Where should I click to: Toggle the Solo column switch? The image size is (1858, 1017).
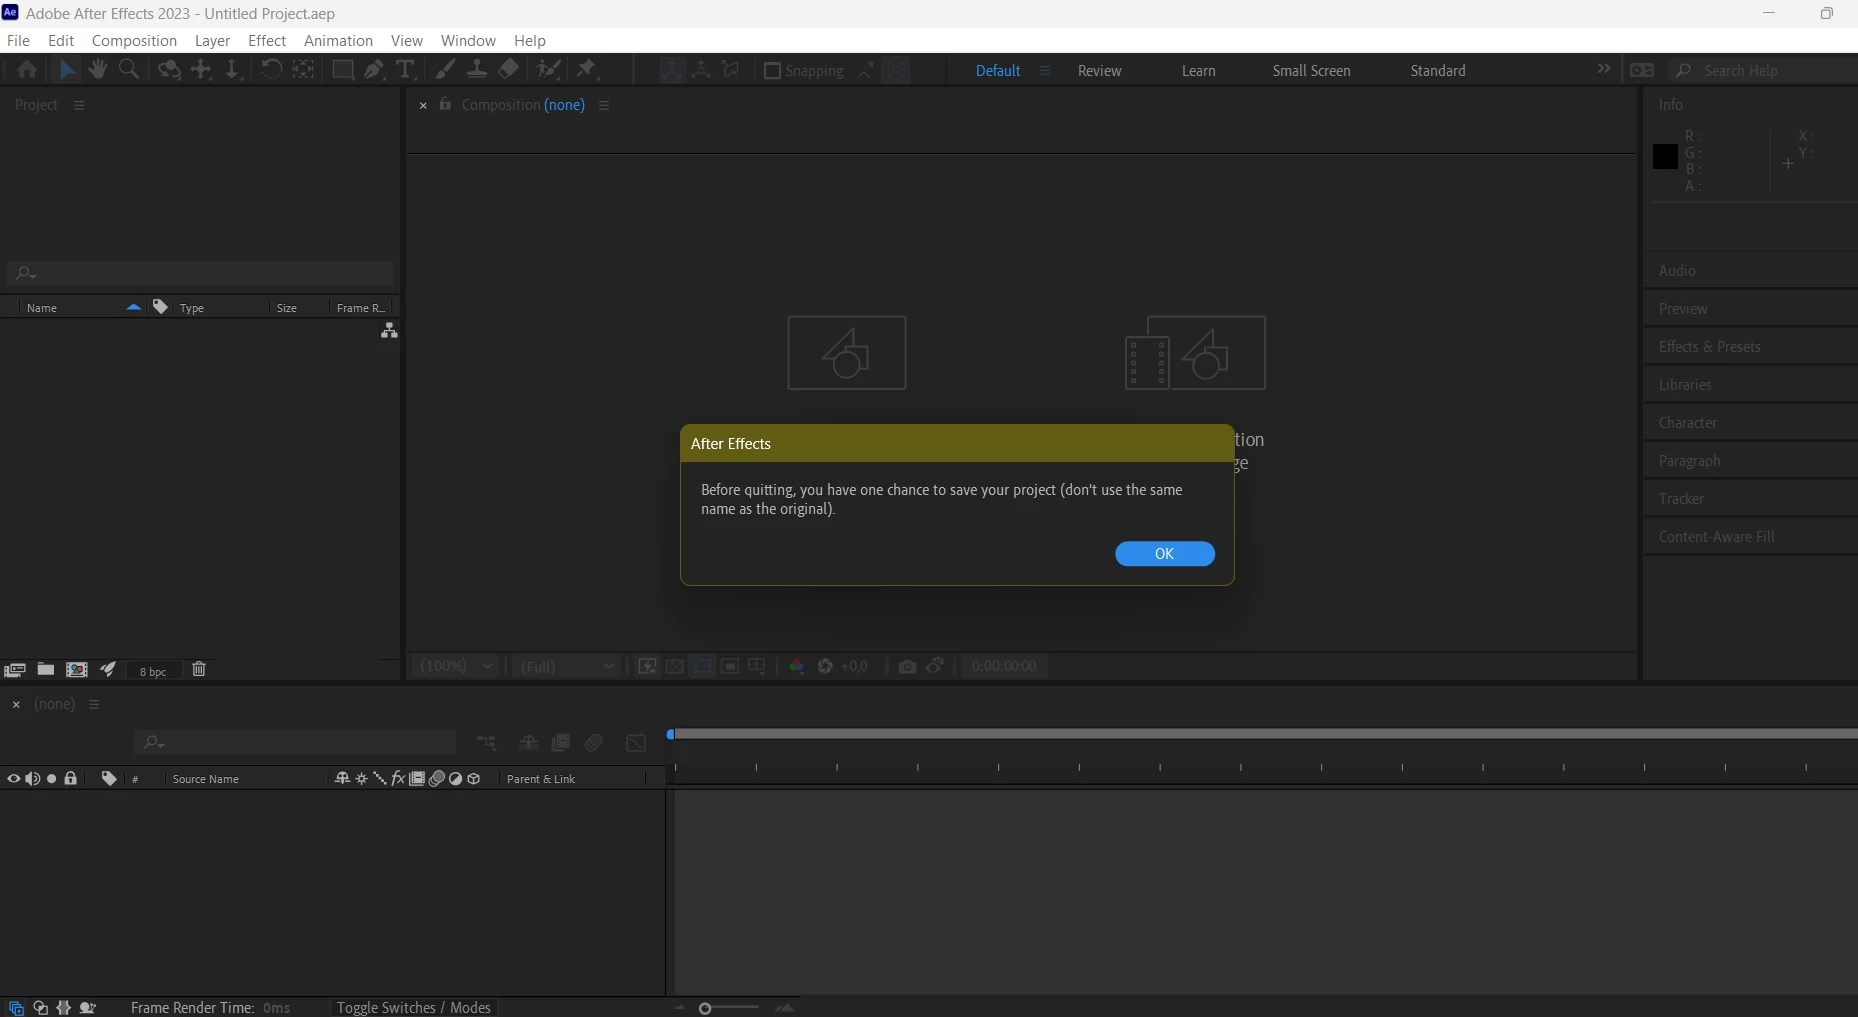[x=52, y=778]
